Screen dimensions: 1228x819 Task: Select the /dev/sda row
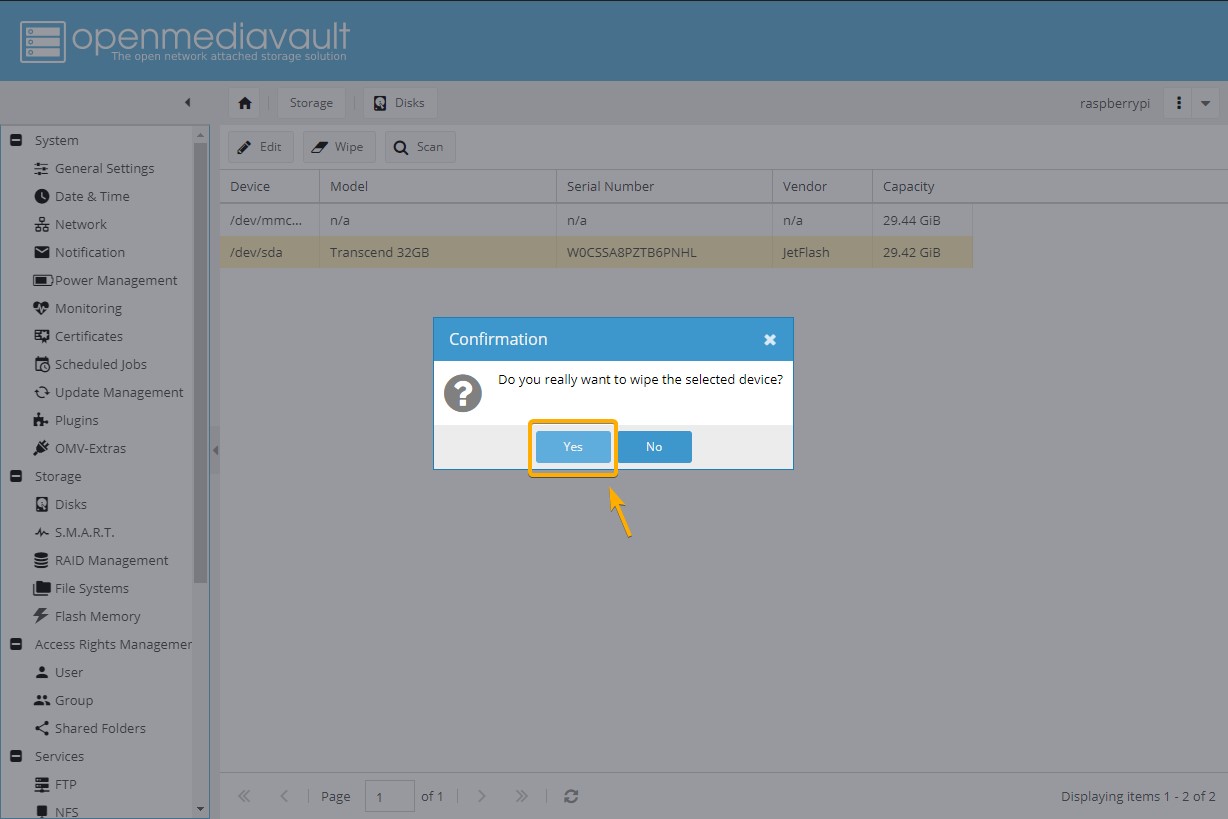pos(596,253)
